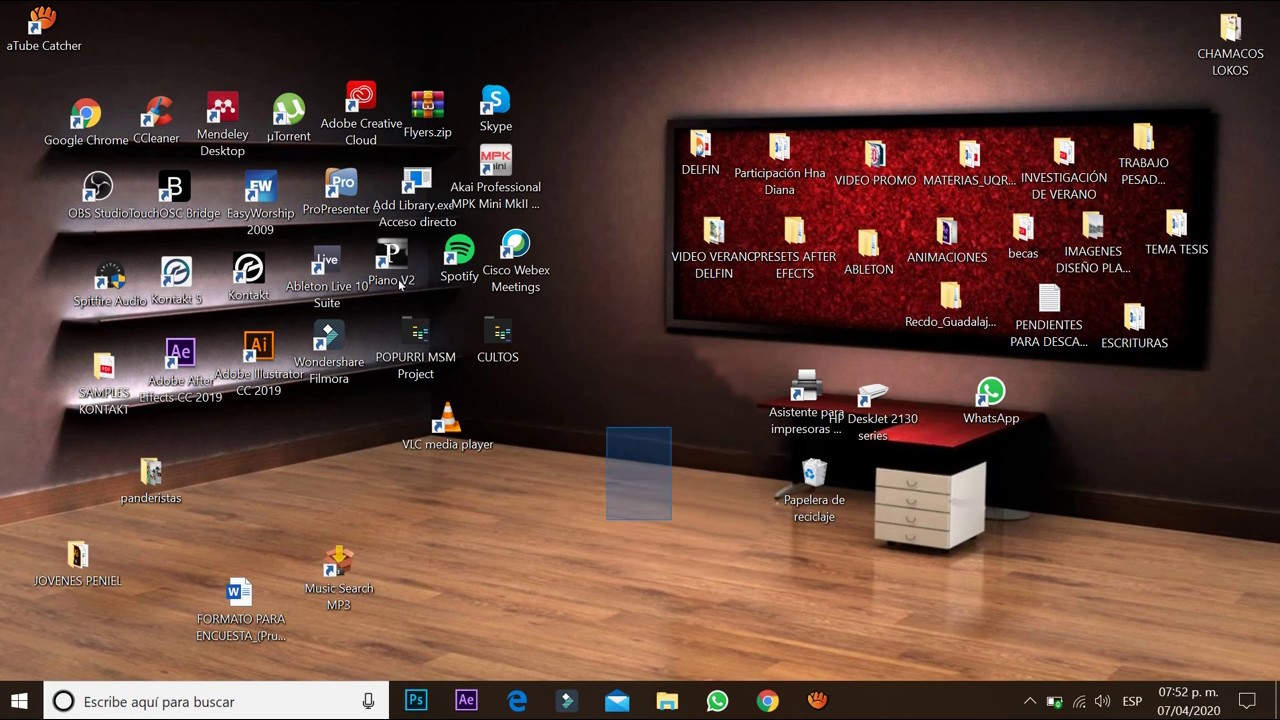Open the notification center
This screenshot has width=1280, height=720.
[x=1247, y=701]
